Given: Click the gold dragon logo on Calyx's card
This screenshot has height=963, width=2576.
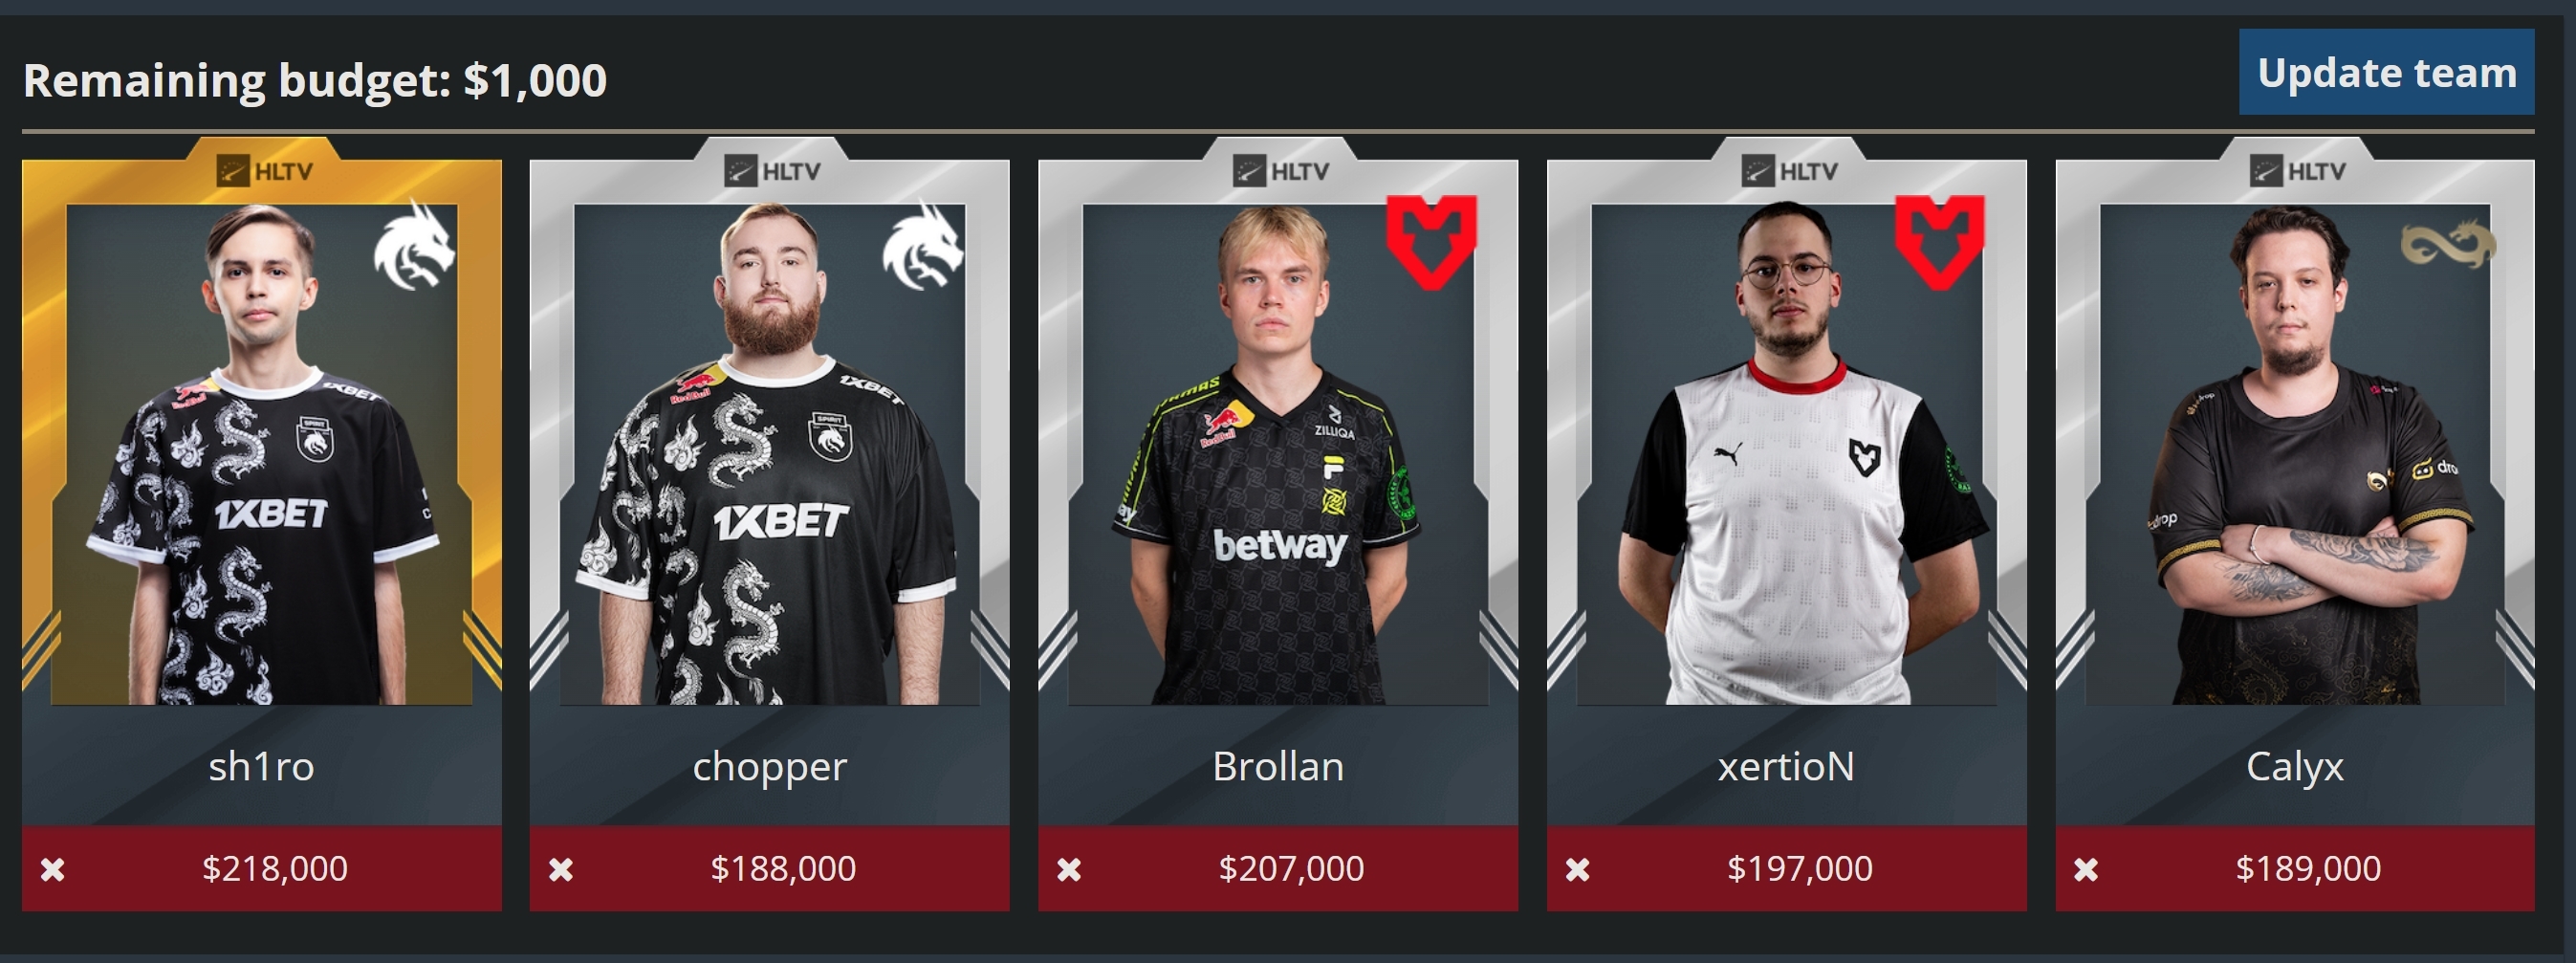Looking at the screenshot, I should click(2448, 244).
